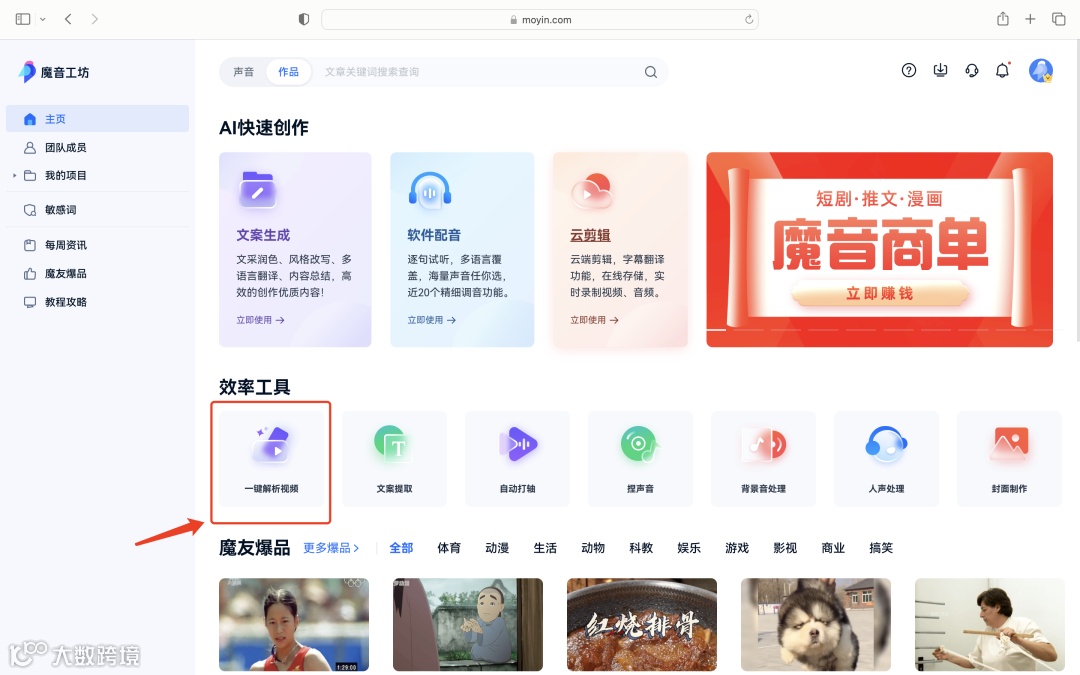Open the user avatar account menu
The height and width of the screenshot is (675, 1080).
point(1040,70)
